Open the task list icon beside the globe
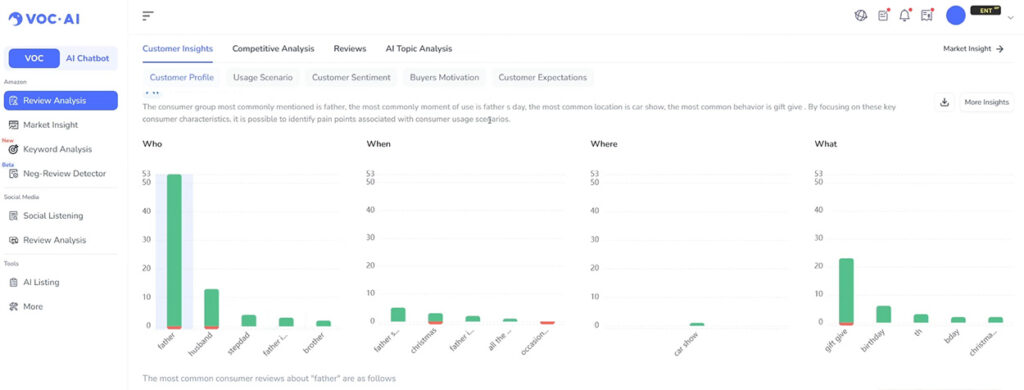This screenshot has width=1024, height=390. [x=883, y=16]
